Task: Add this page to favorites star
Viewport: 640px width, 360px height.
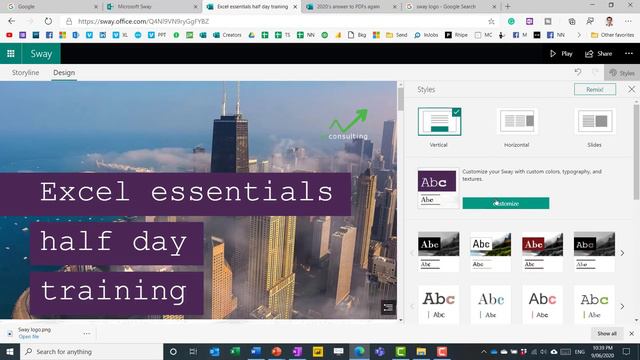Action: 491,21
